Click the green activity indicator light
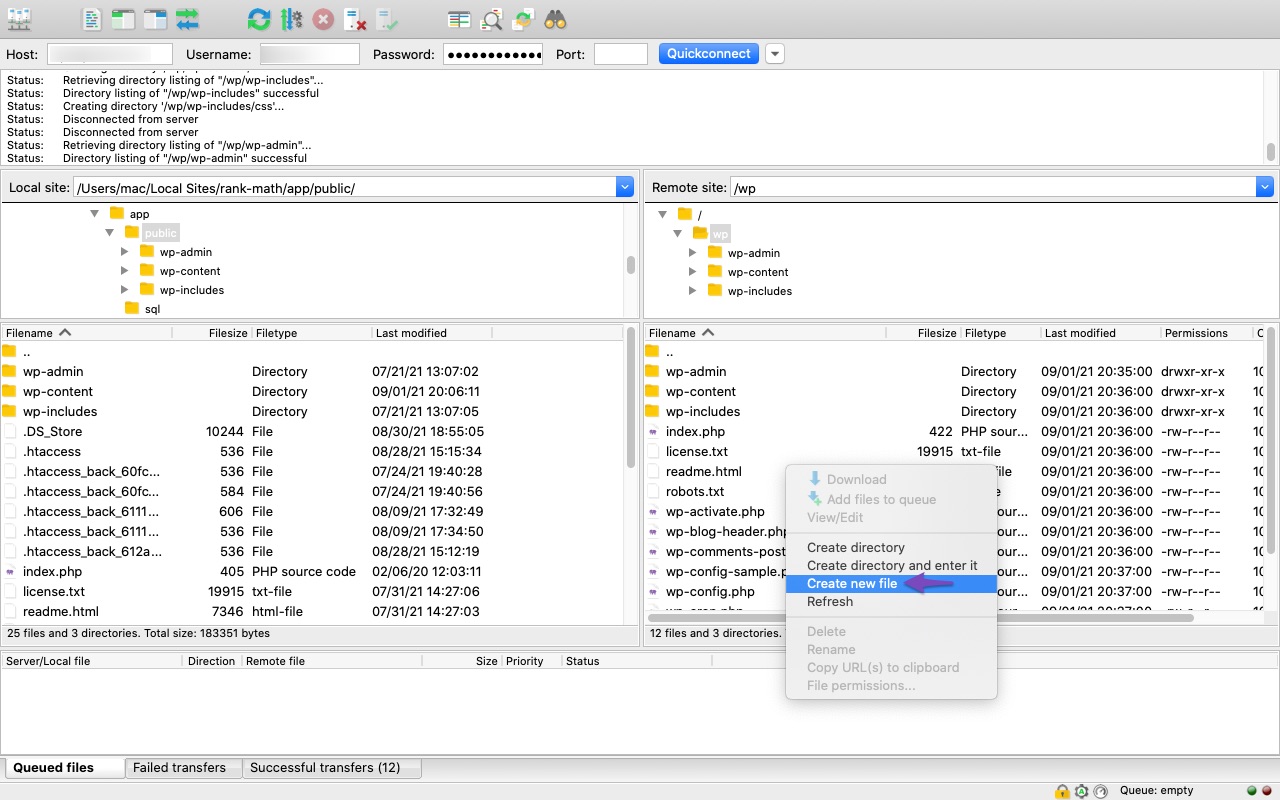This screenshot has height=800, width=1280. 1253,790
